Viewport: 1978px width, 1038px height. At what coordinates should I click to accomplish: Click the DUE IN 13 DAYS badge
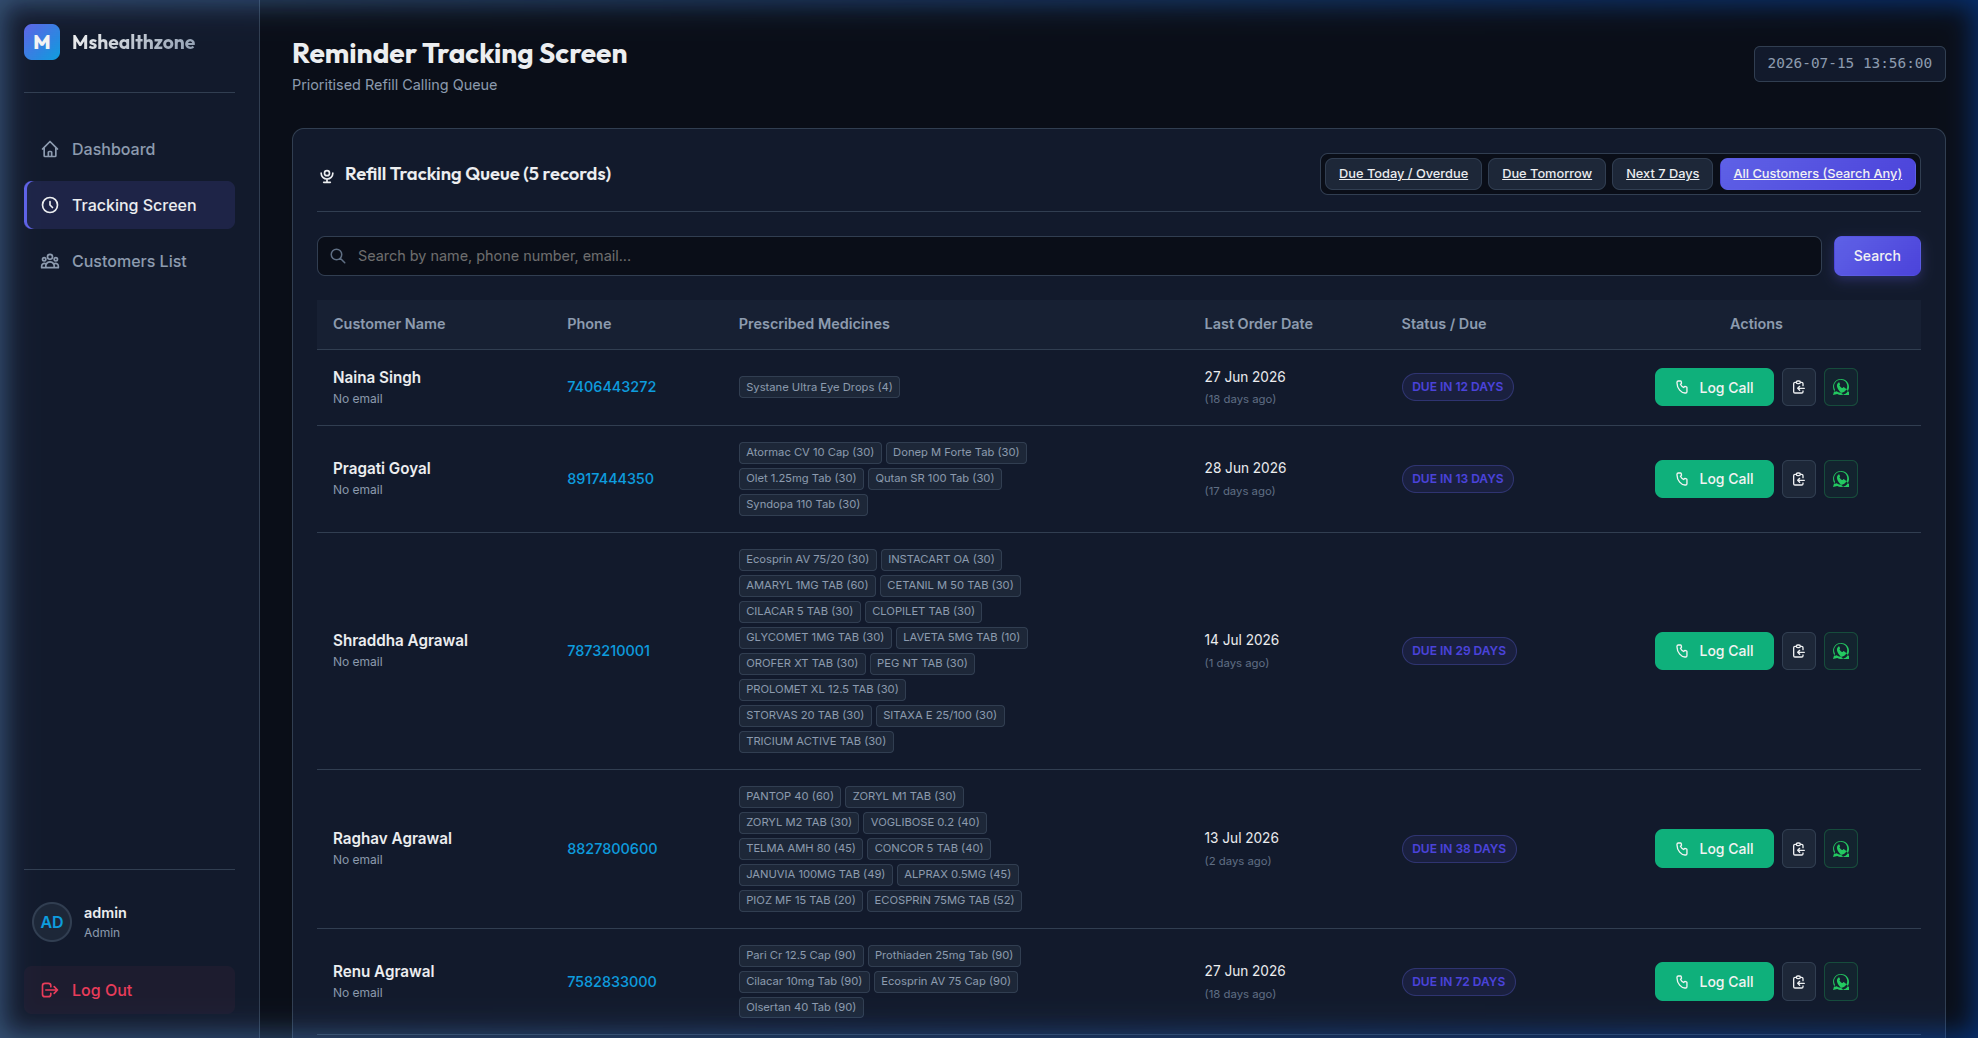[1457, 479]
